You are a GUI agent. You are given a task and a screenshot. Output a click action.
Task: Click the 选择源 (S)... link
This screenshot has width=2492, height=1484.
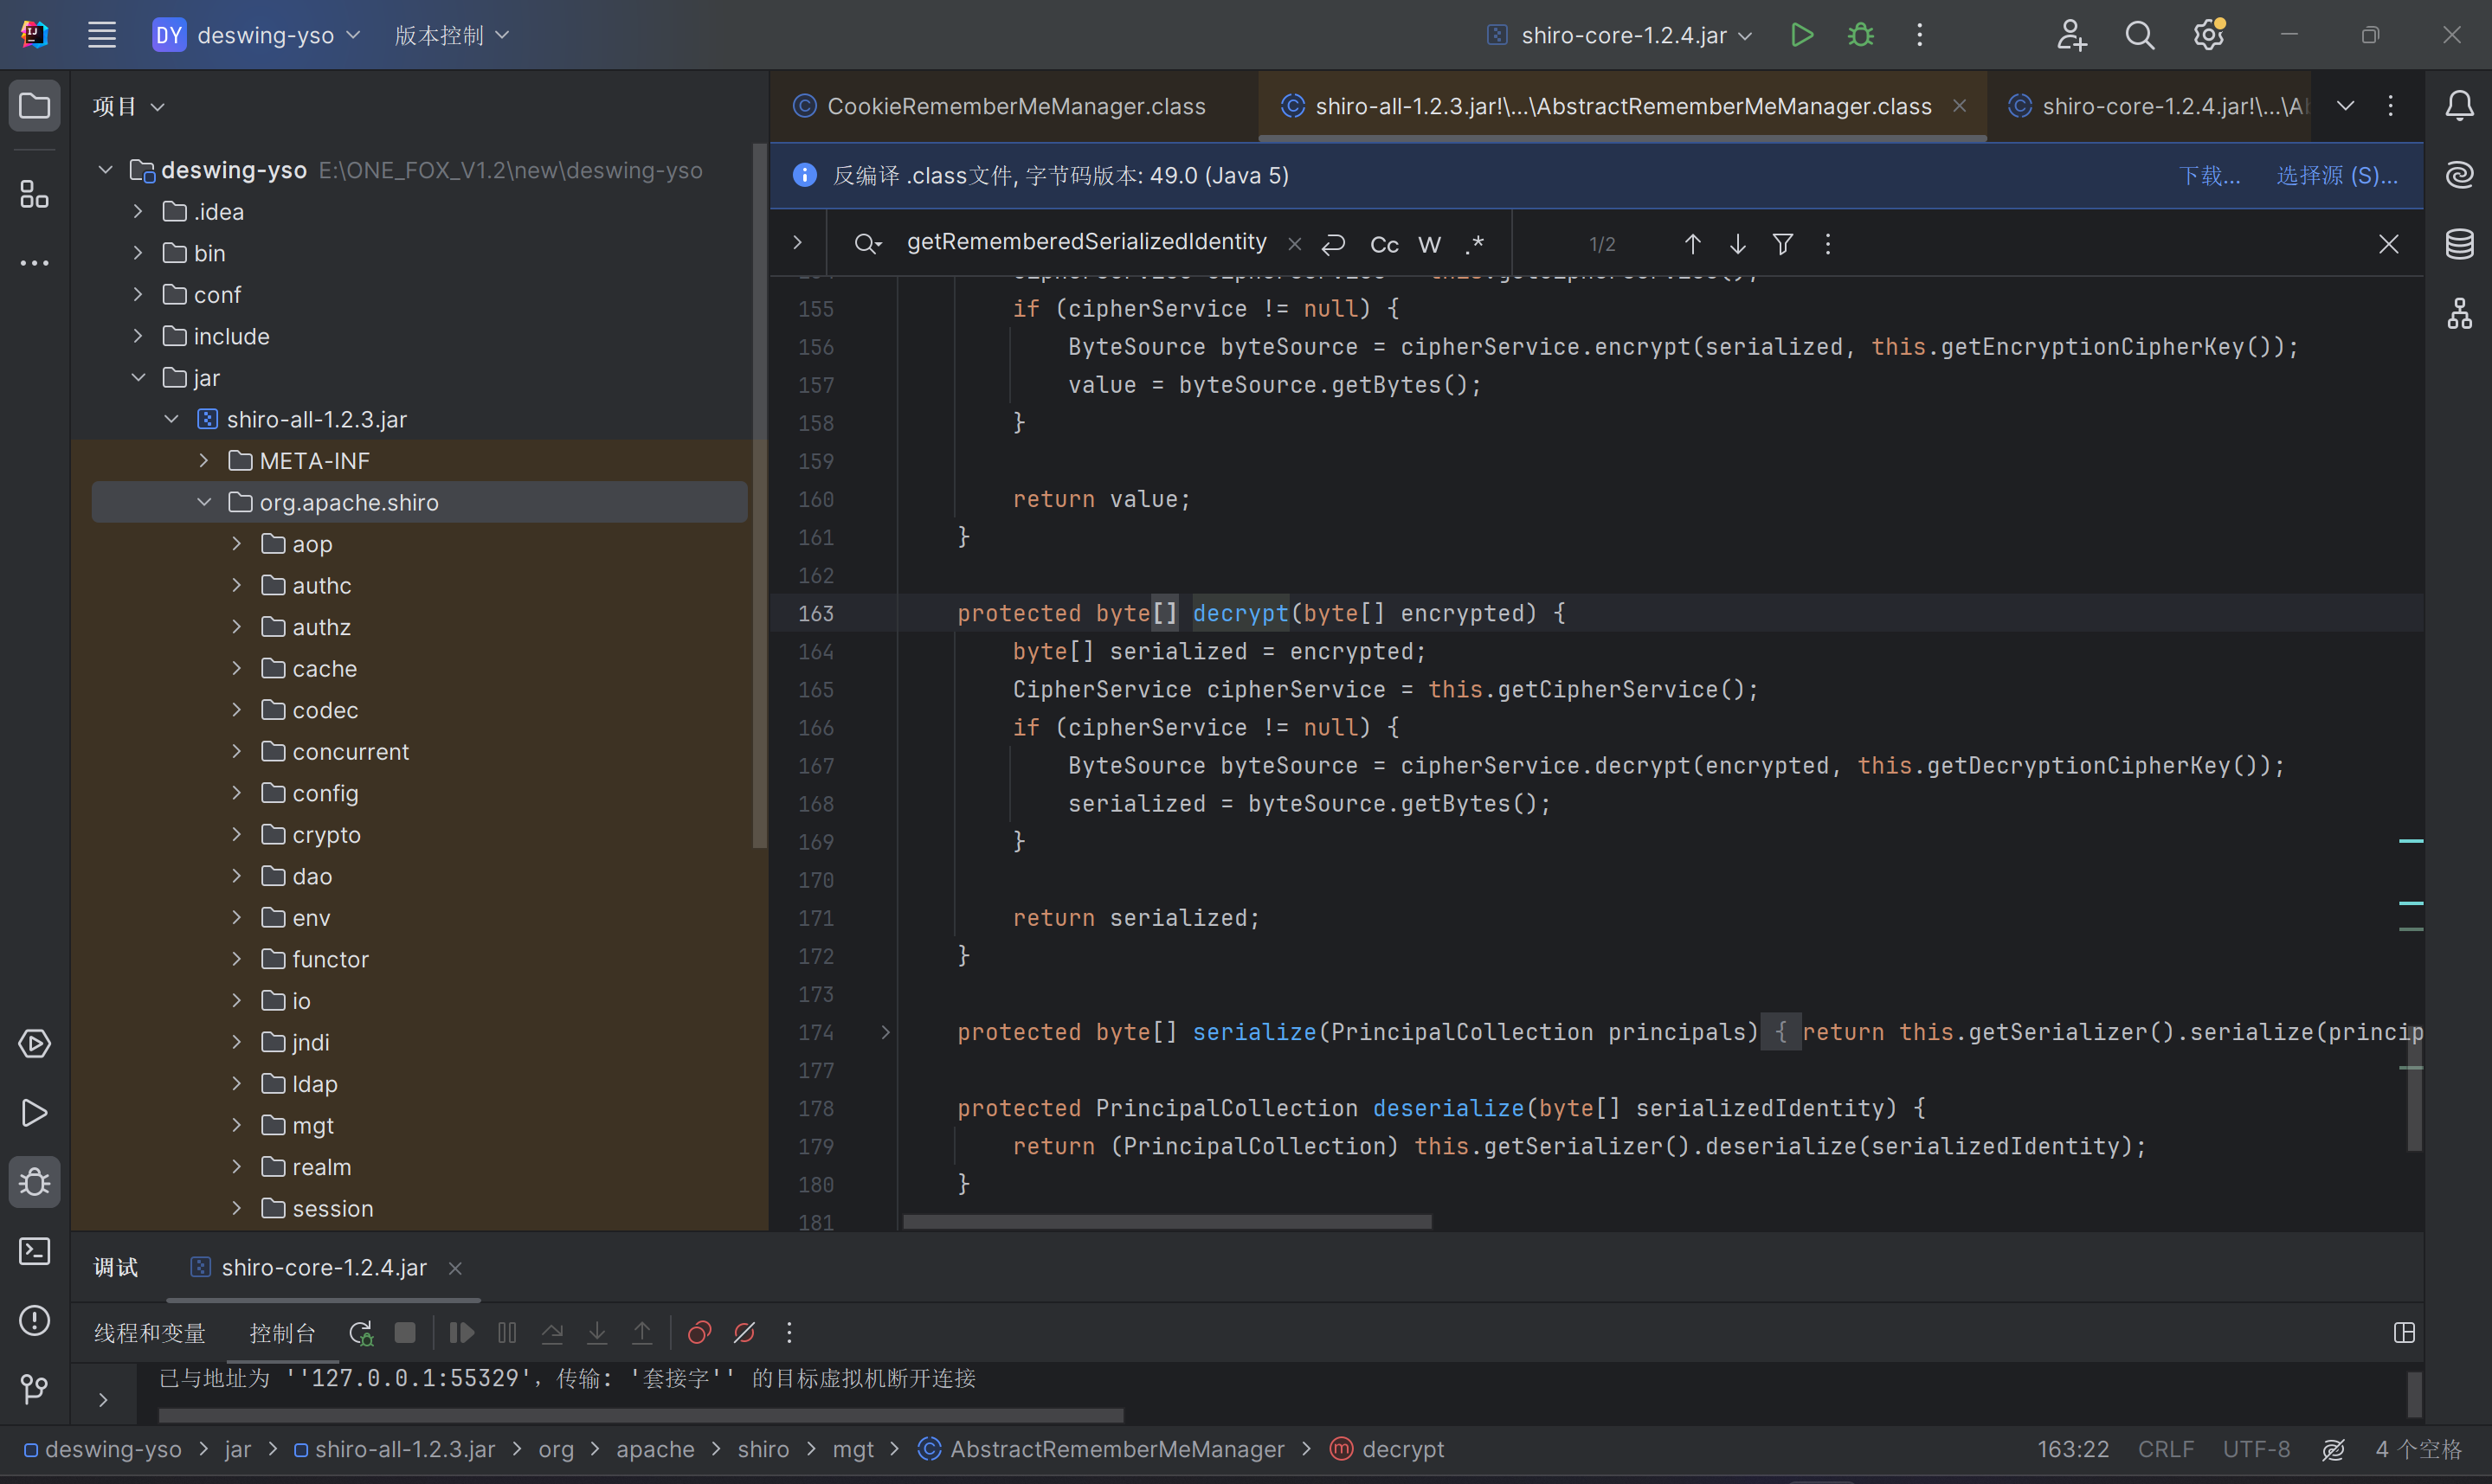click(2336, 176)
